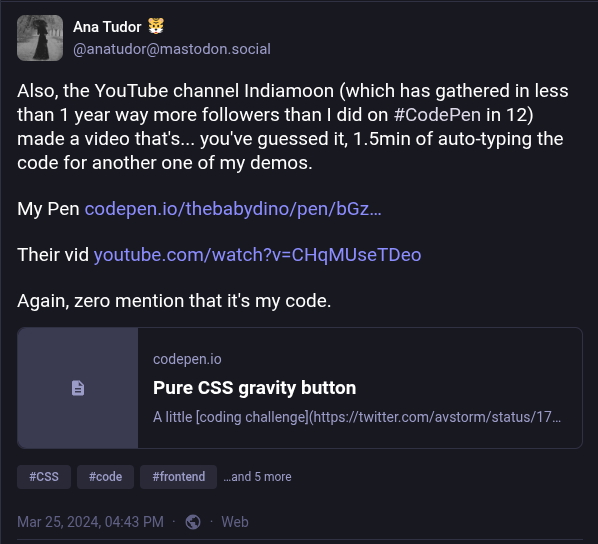Open the #CodePen hashtag in the post
The image size is (598, 544).
pyautogui.click(x=437, y=115)
